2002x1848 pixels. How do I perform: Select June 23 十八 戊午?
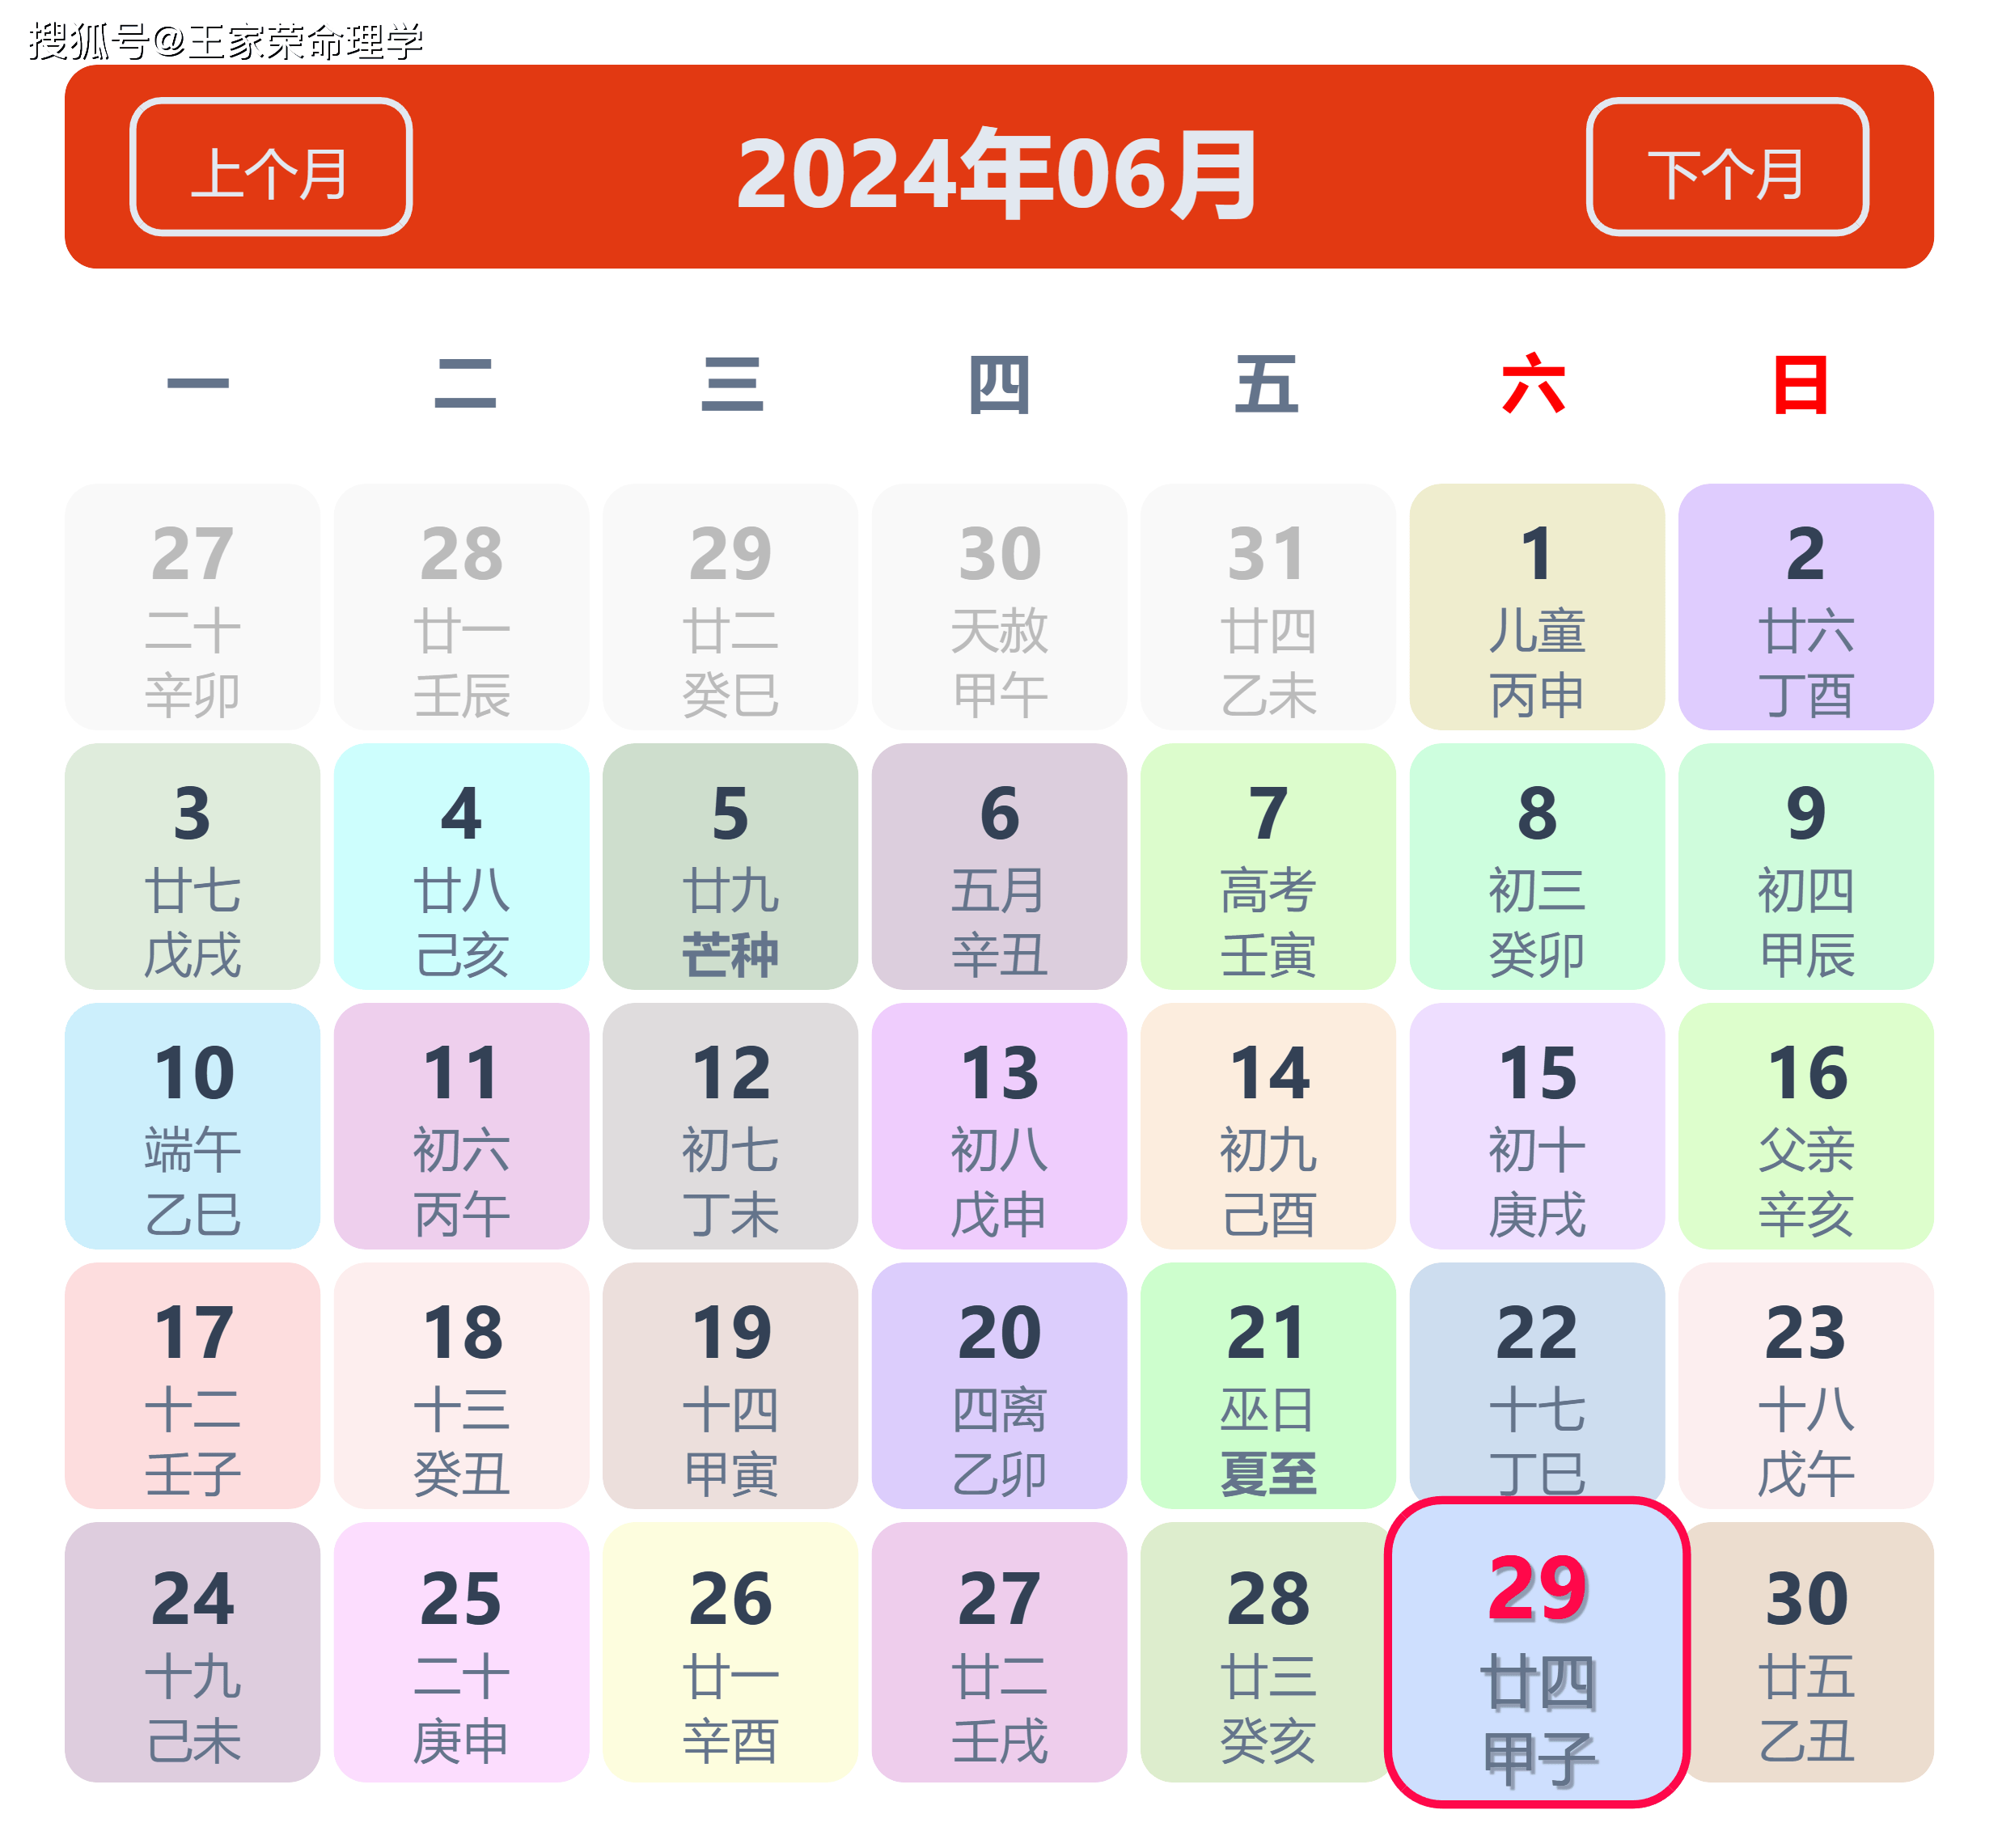tap(1806, 1385)
